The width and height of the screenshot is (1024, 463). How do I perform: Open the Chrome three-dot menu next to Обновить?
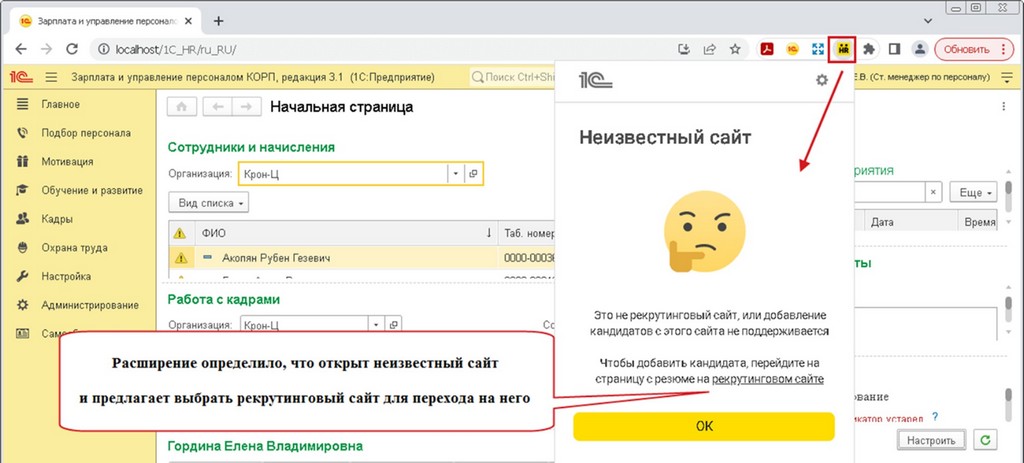coord(1004,49)
